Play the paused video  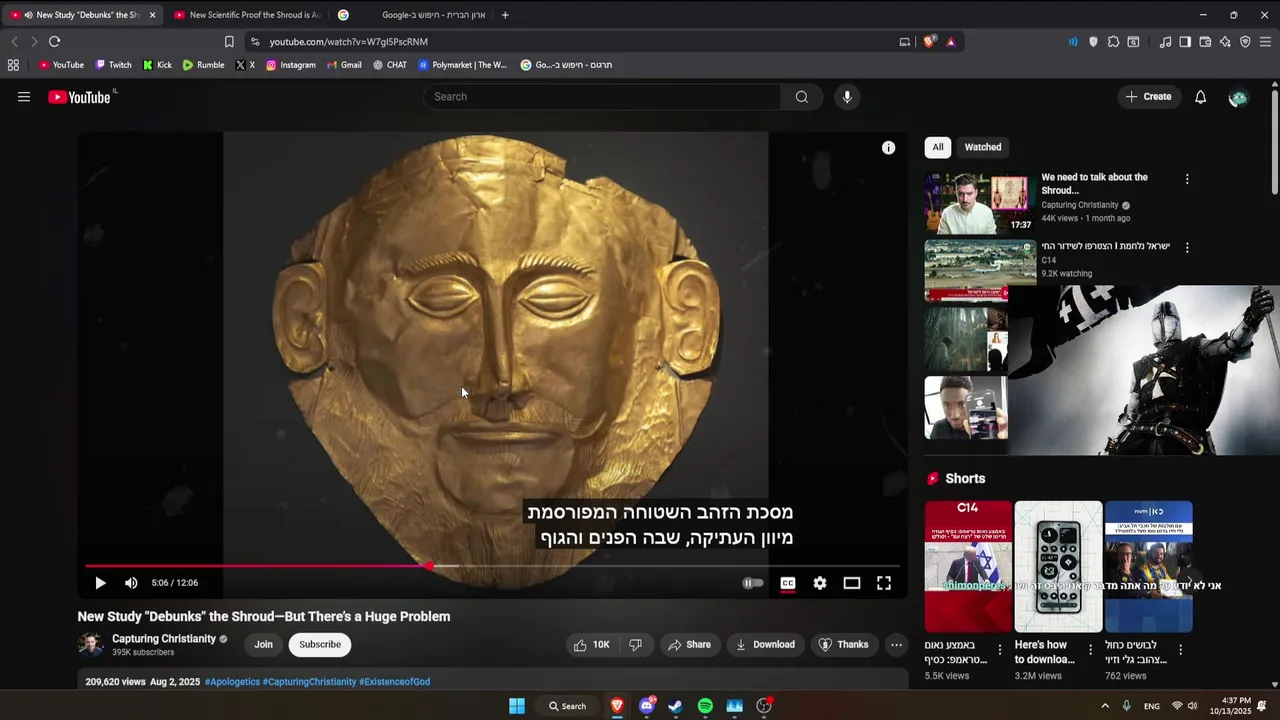coord(100,583)
